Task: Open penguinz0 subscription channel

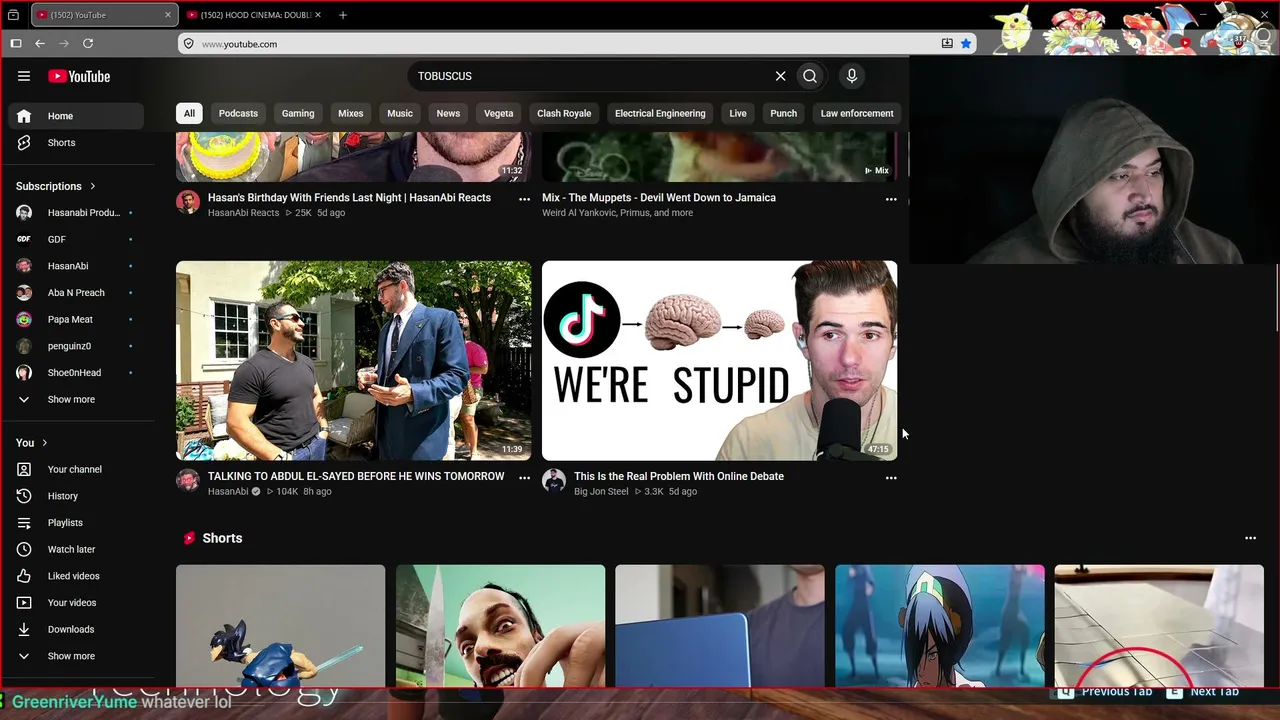Action: pos(76,346)
